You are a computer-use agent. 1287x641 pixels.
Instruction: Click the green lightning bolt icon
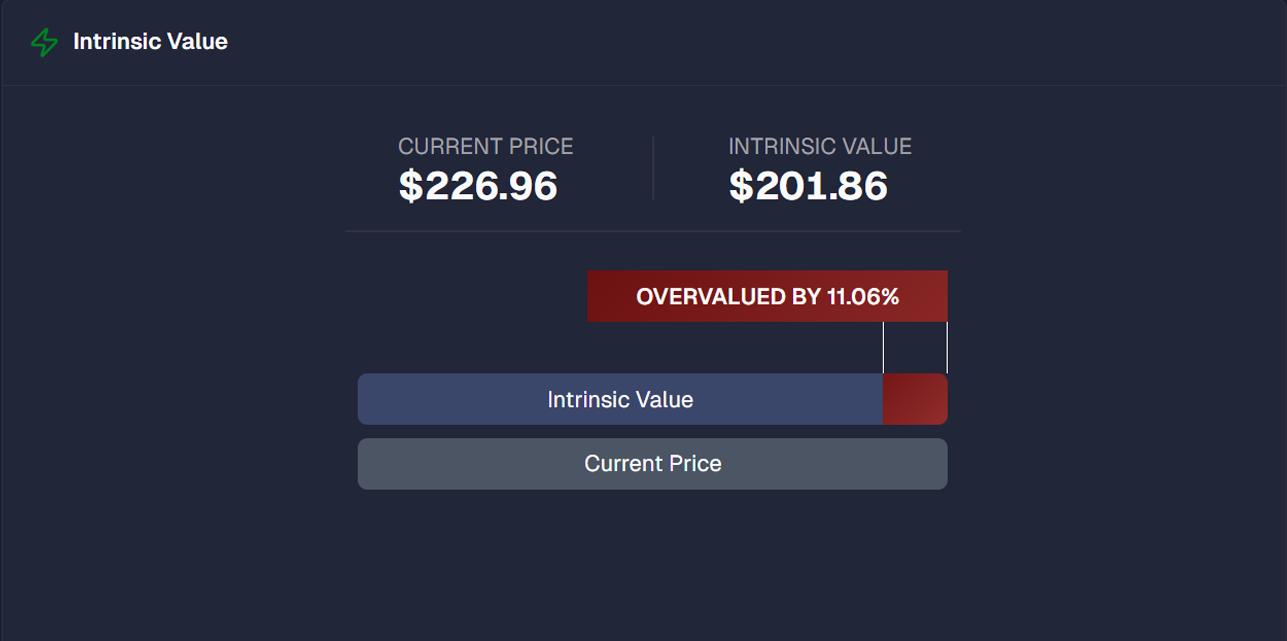44,42
